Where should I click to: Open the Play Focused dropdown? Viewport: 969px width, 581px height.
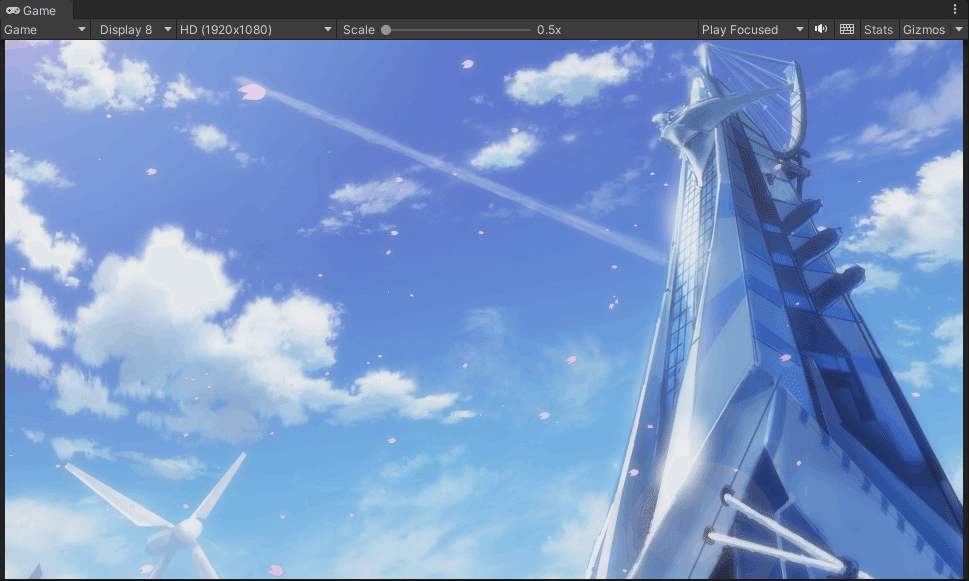click(752, 30)
